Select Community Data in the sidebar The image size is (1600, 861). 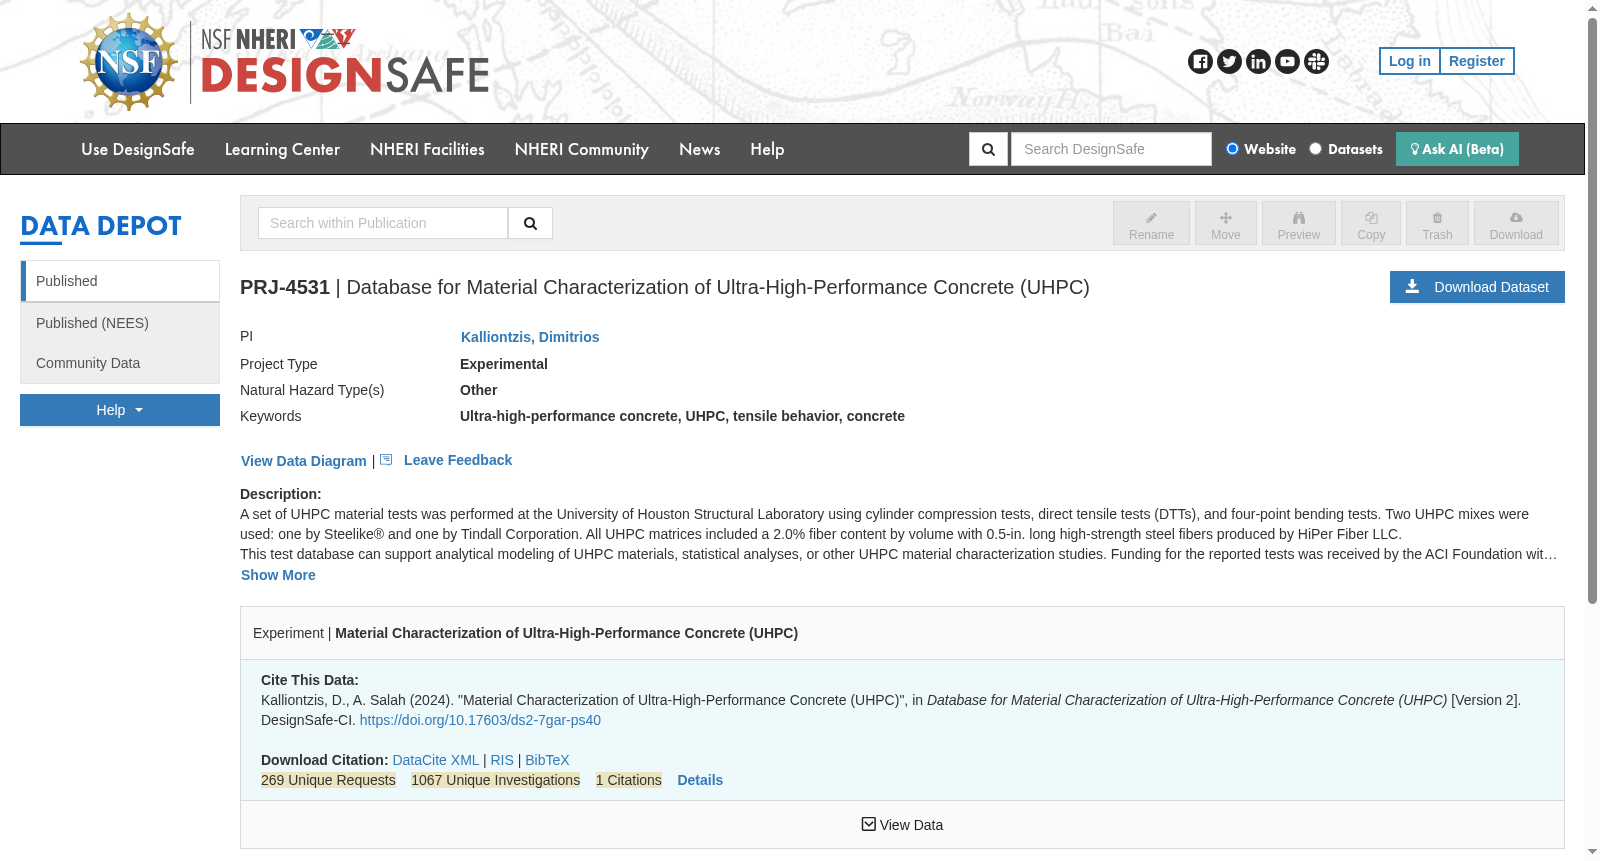pyautogui.click(x=120, y=363)
